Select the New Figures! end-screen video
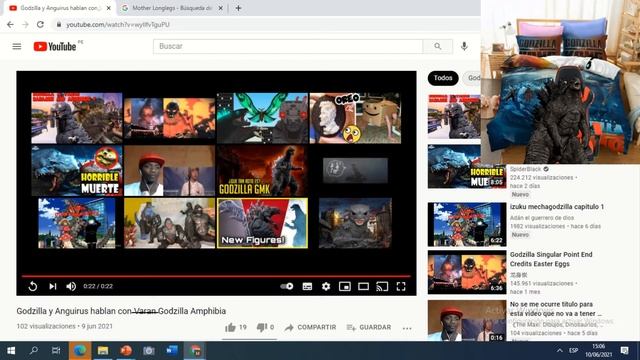640x360 pixels. 262,223
